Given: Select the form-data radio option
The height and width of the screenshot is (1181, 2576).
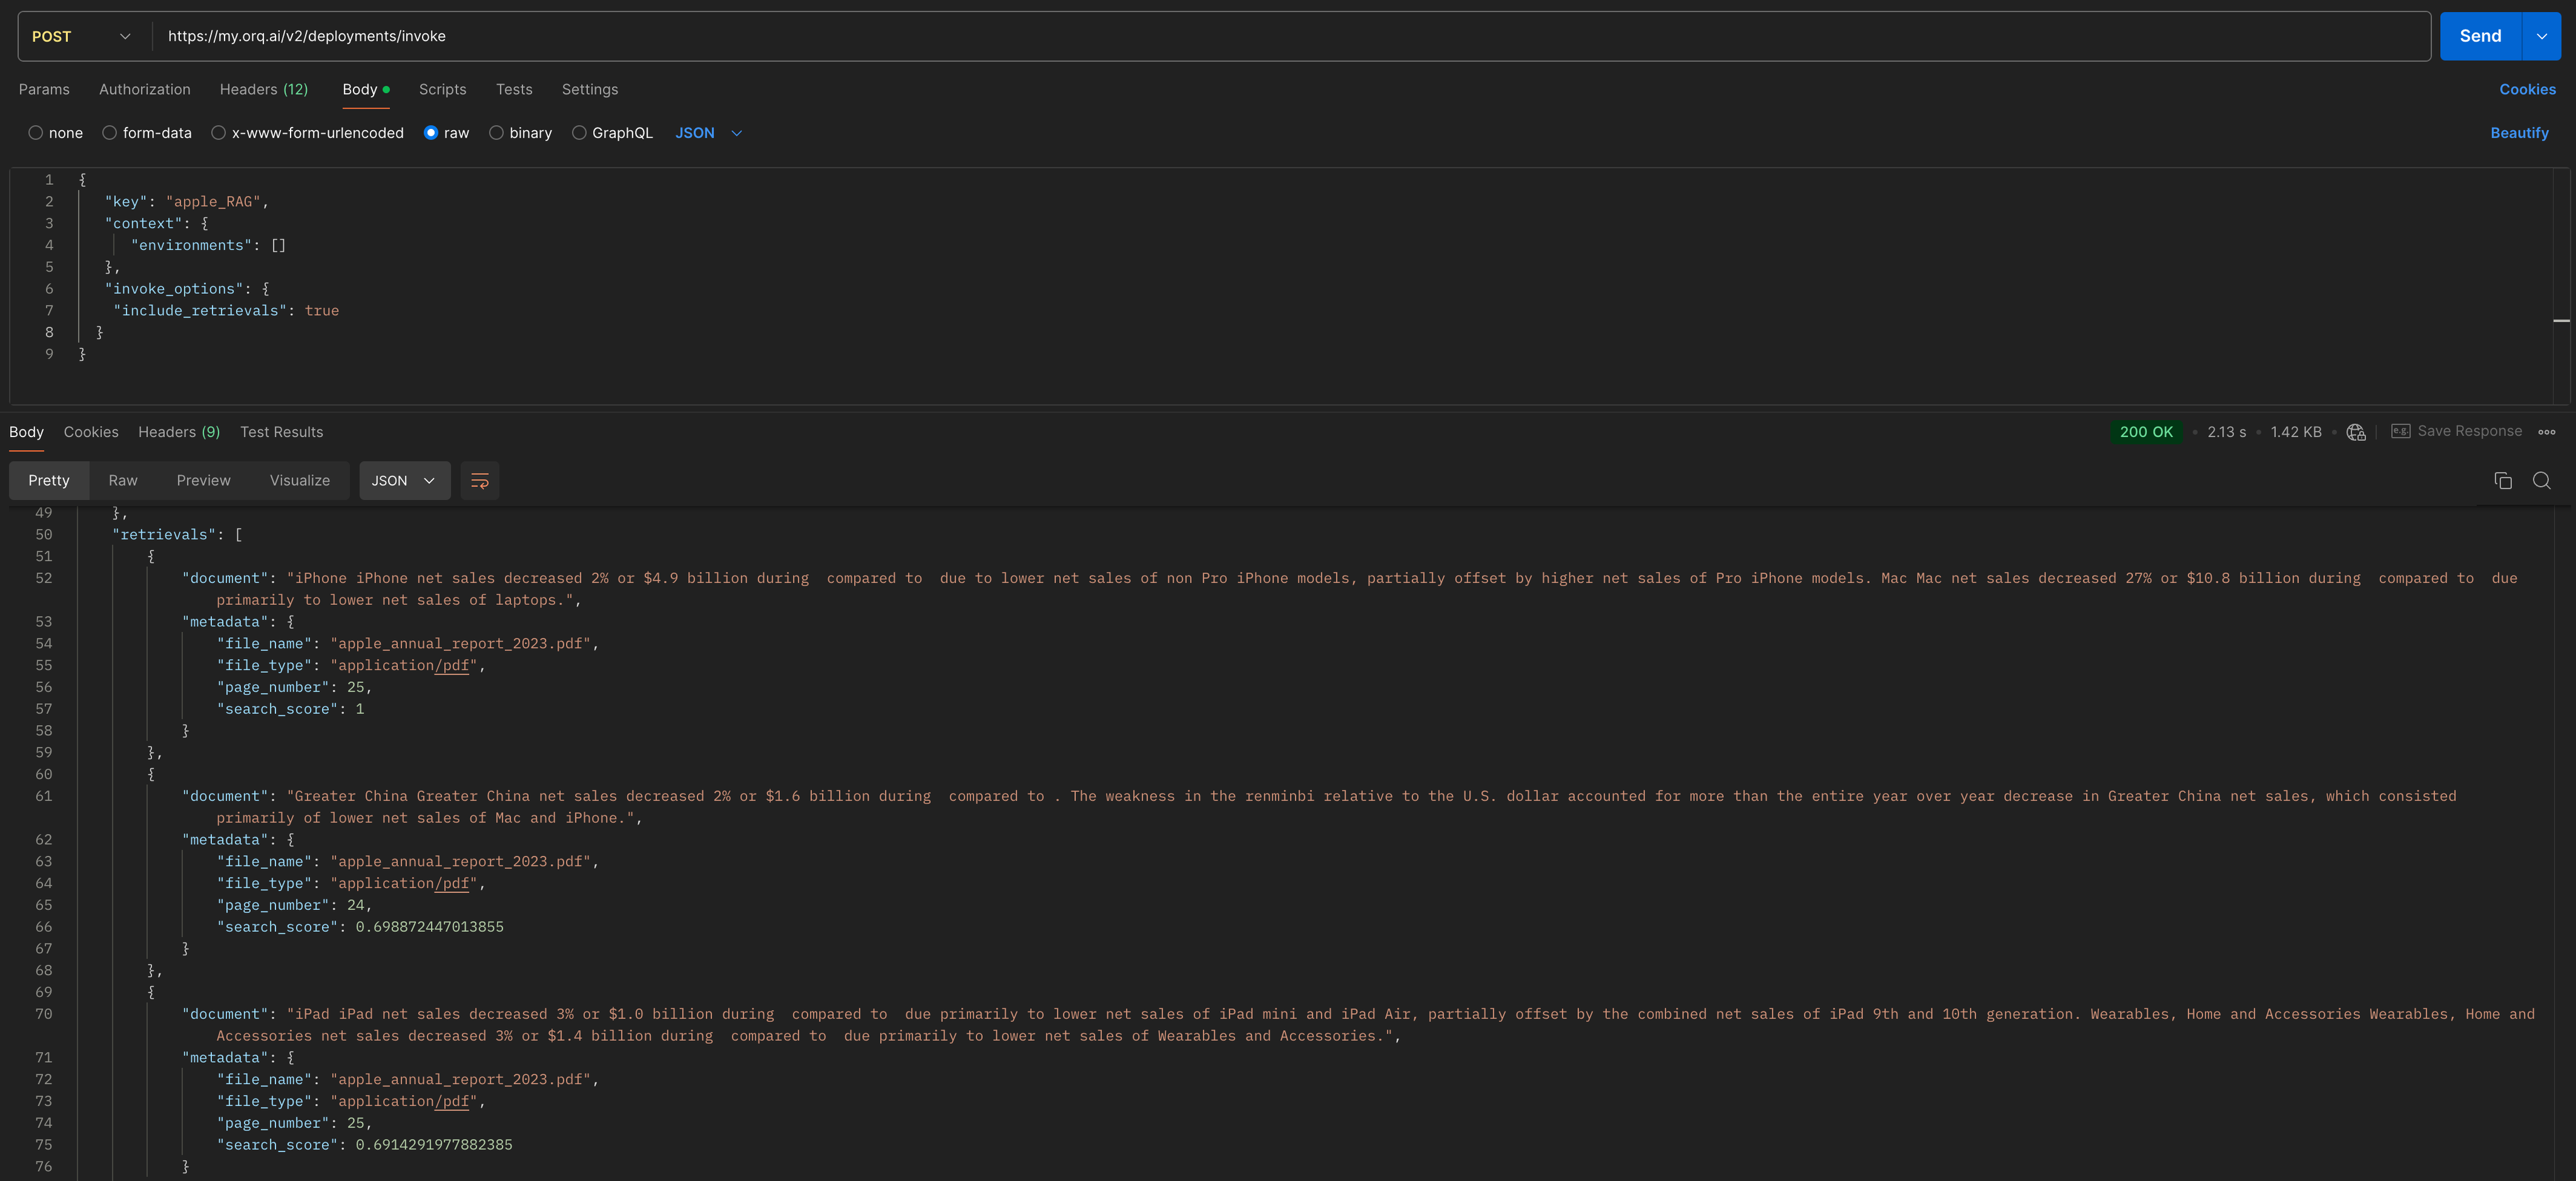Looking at the screenshot, I should coord(110,133).
